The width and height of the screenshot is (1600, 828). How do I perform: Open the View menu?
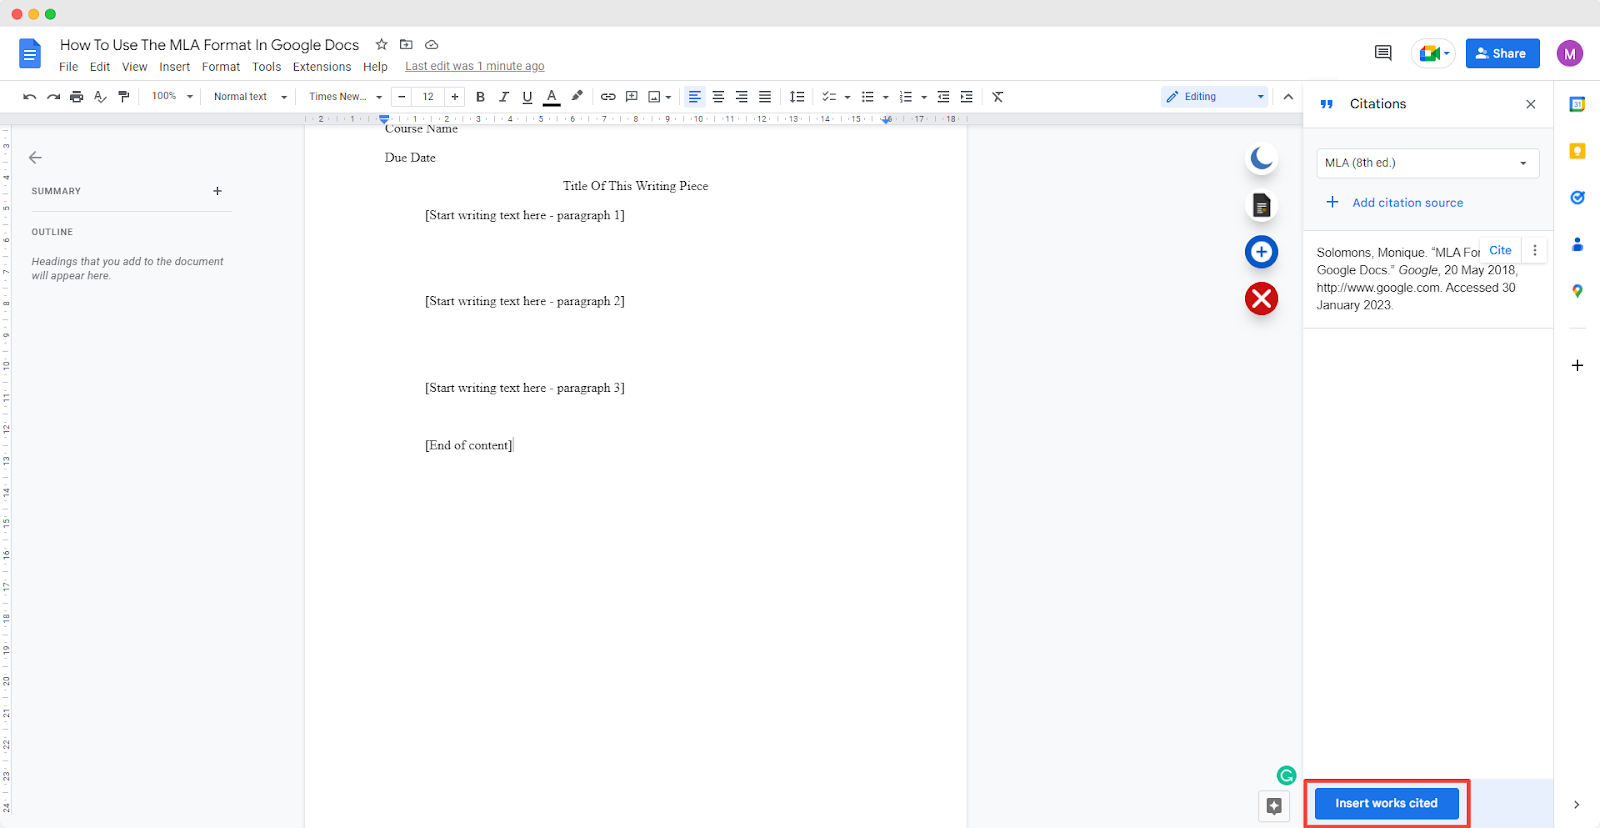pos(135,67)
